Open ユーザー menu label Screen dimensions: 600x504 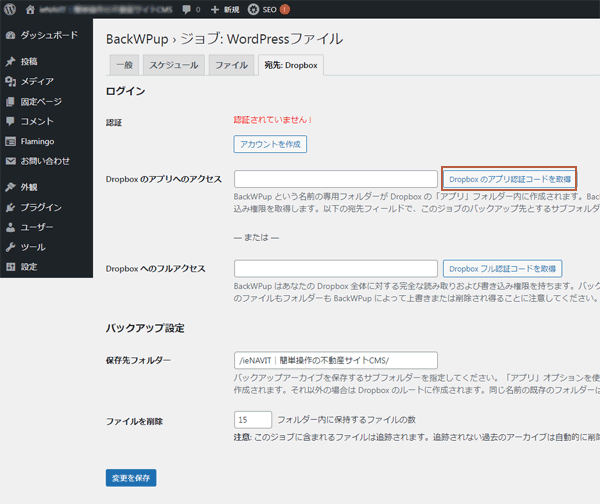click(x=37, y=227)
